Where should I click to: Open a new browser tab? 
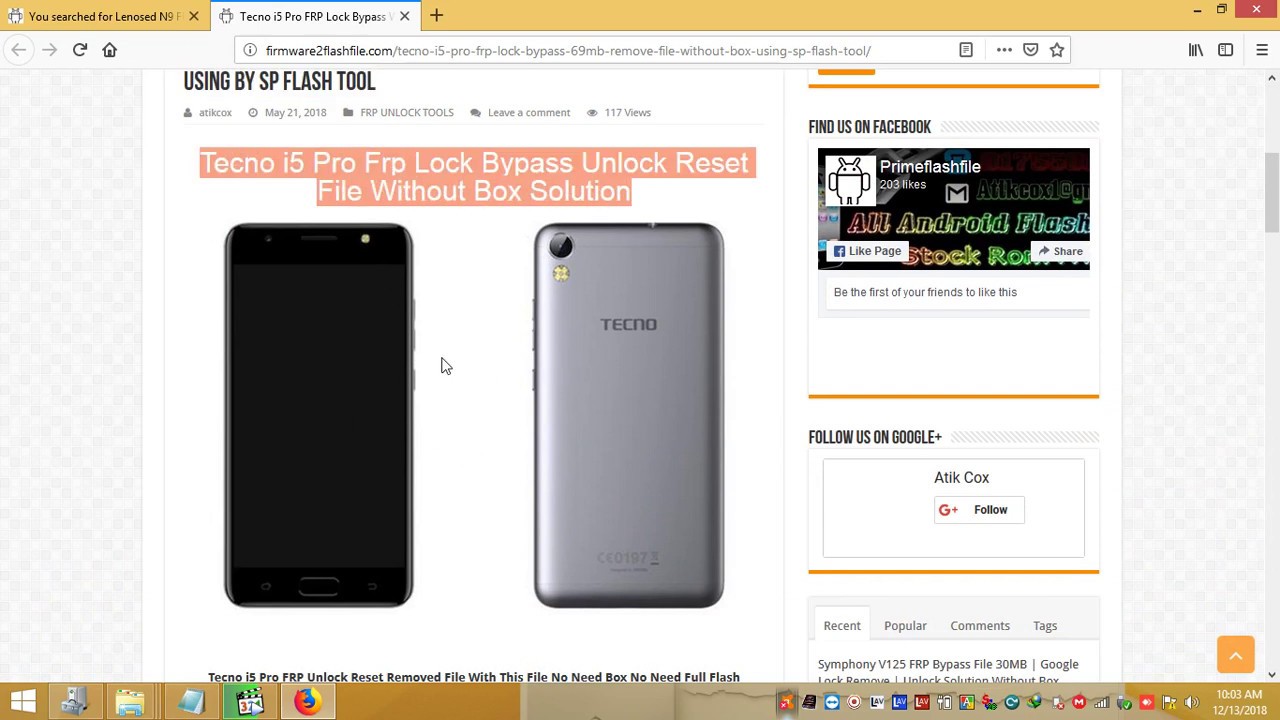(437, 16)
